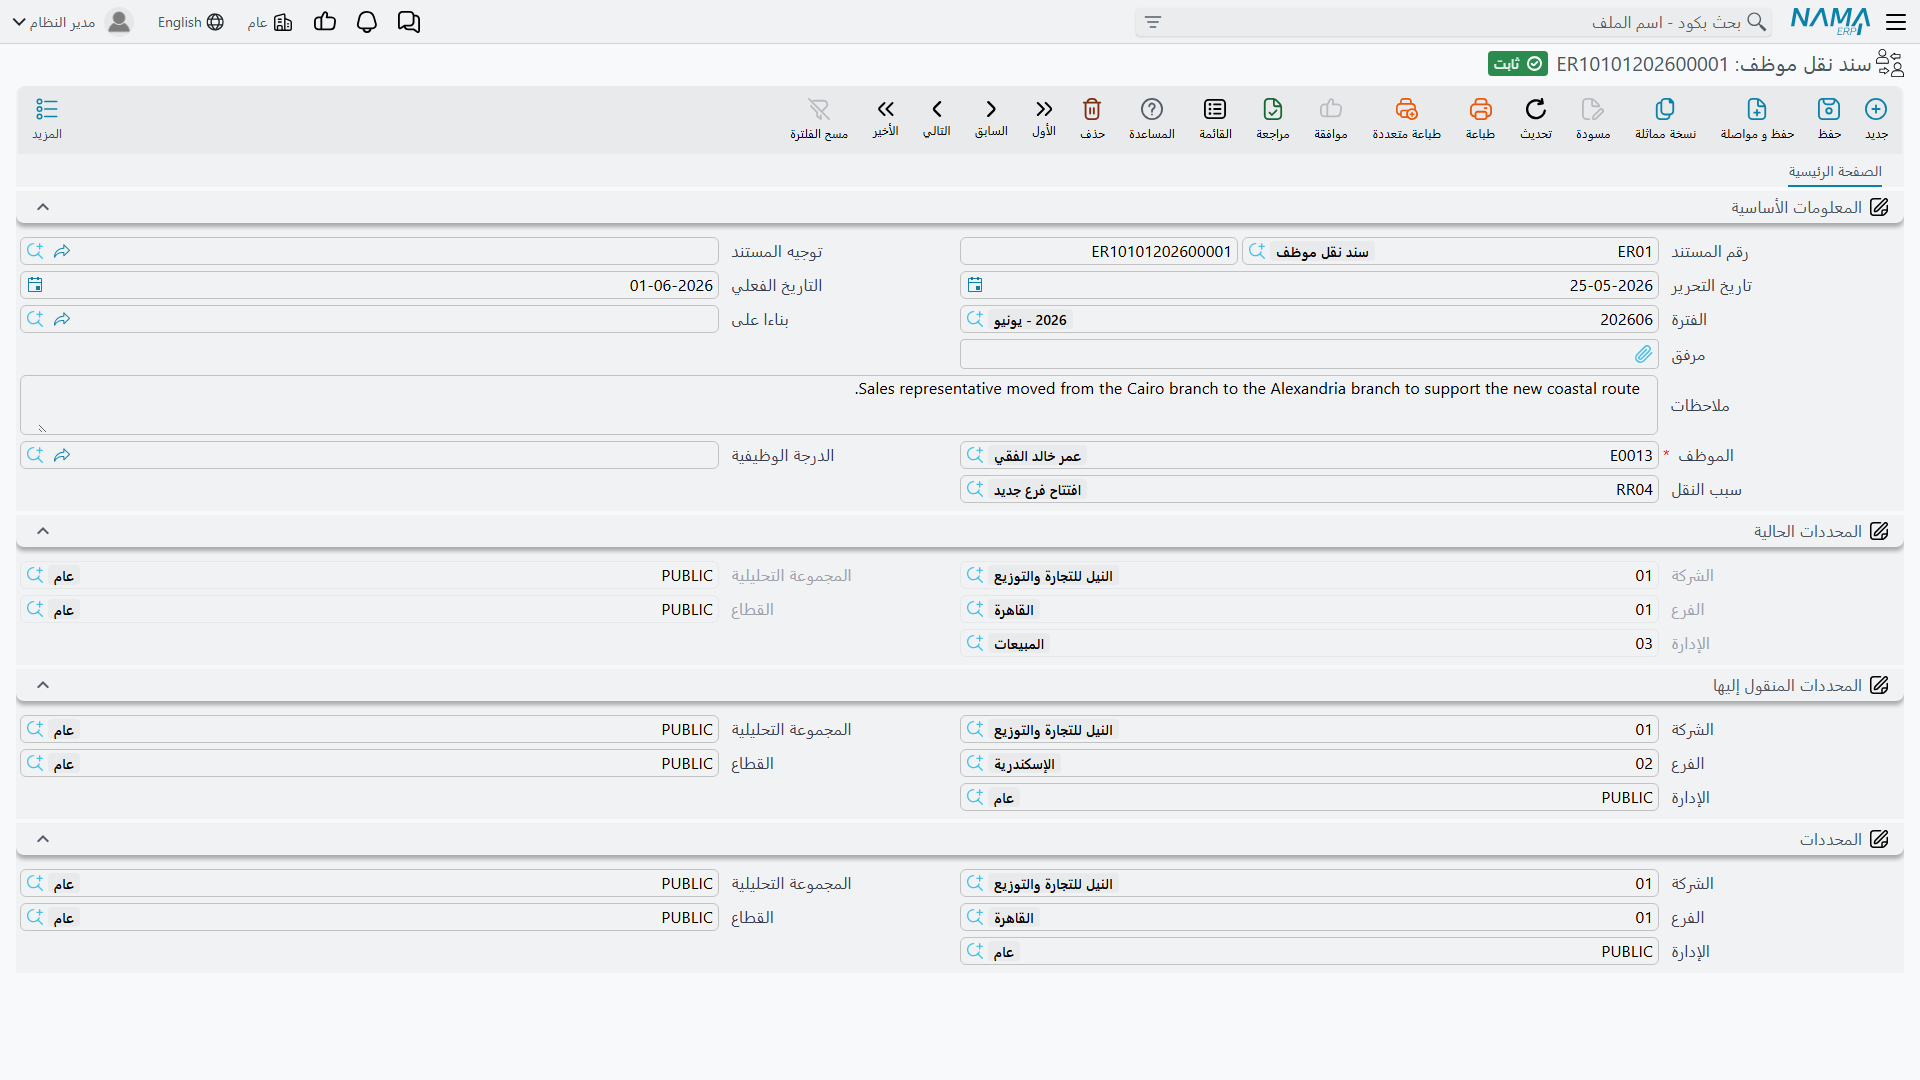
Task: Collapse the المعلومات الأساسية section
Action: [x=43, y=207]
